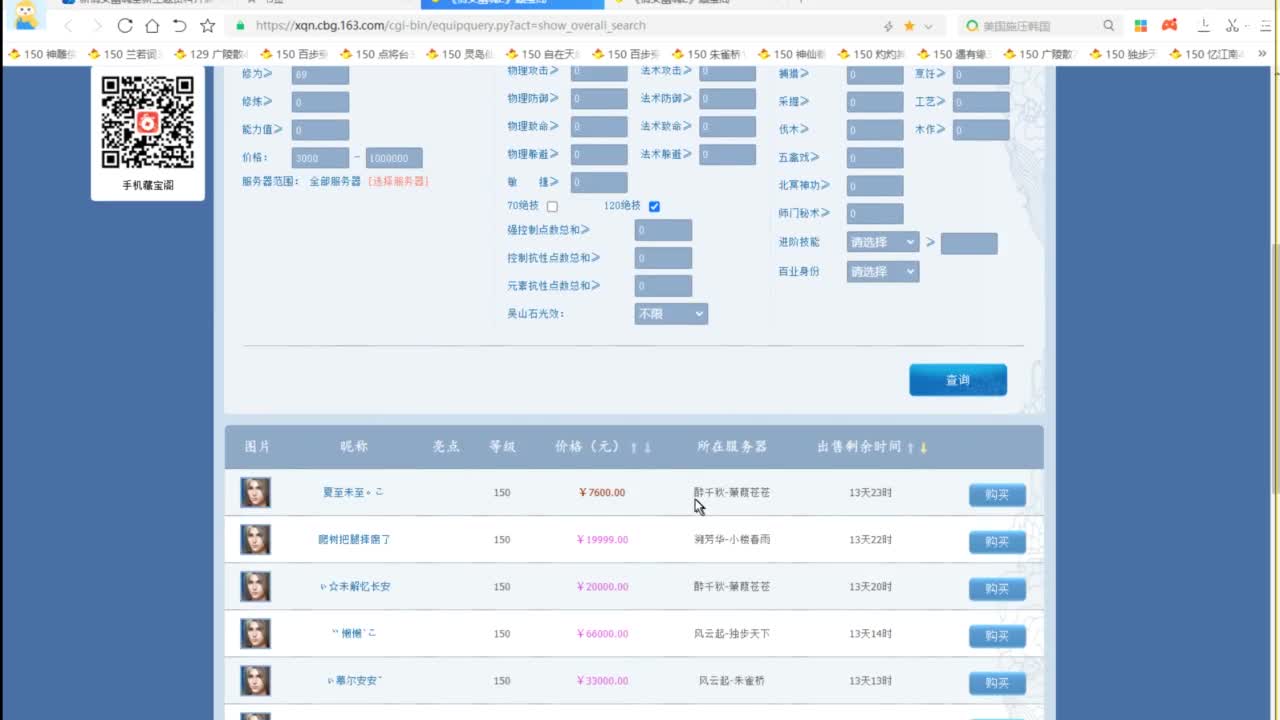Open the '129 广陵散' bookmark
Image resolution: width=1280 pixels, height=720 pixels.
(210, 54)
